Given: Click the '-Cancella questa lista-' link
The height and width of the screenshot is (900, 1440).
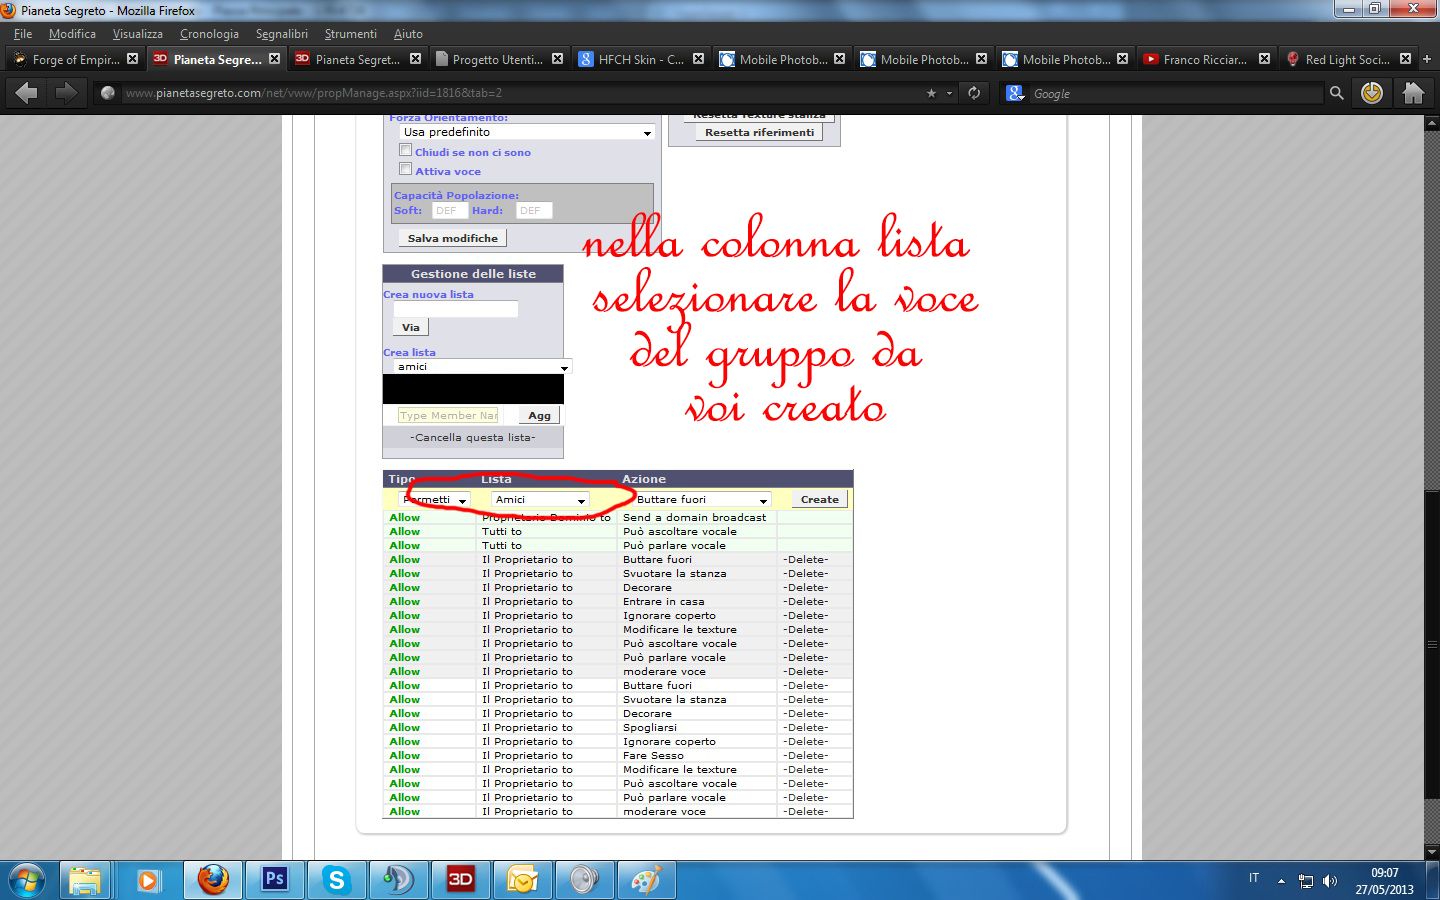Looking at the screenshot, I should (472, 438).
